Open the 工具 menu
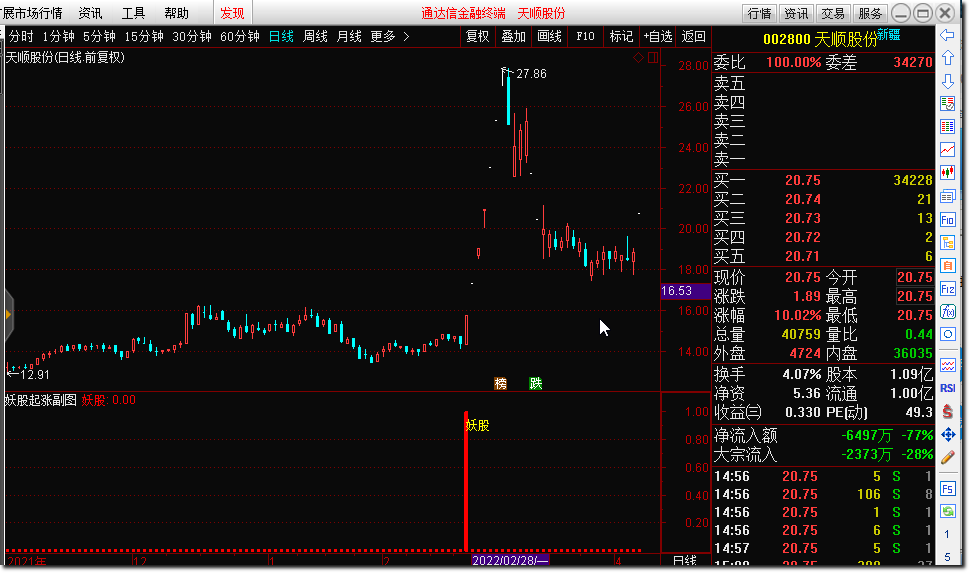Image resolution: width=971 pixels, height=573 pixels. tap(133, 13)
